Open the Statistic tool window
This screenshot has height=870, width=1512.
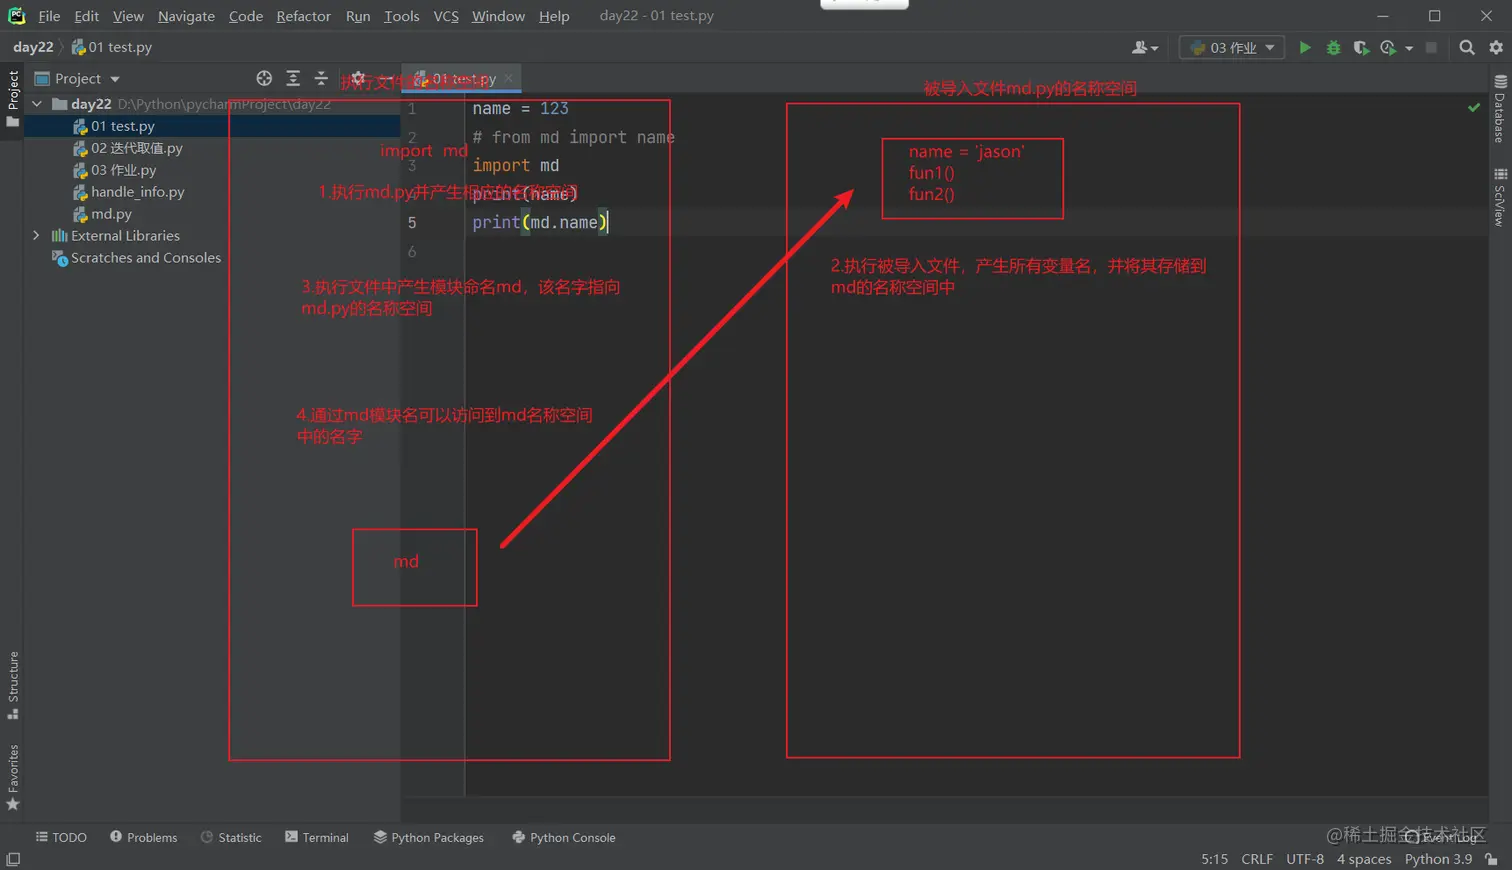click(x=231, y=837)
